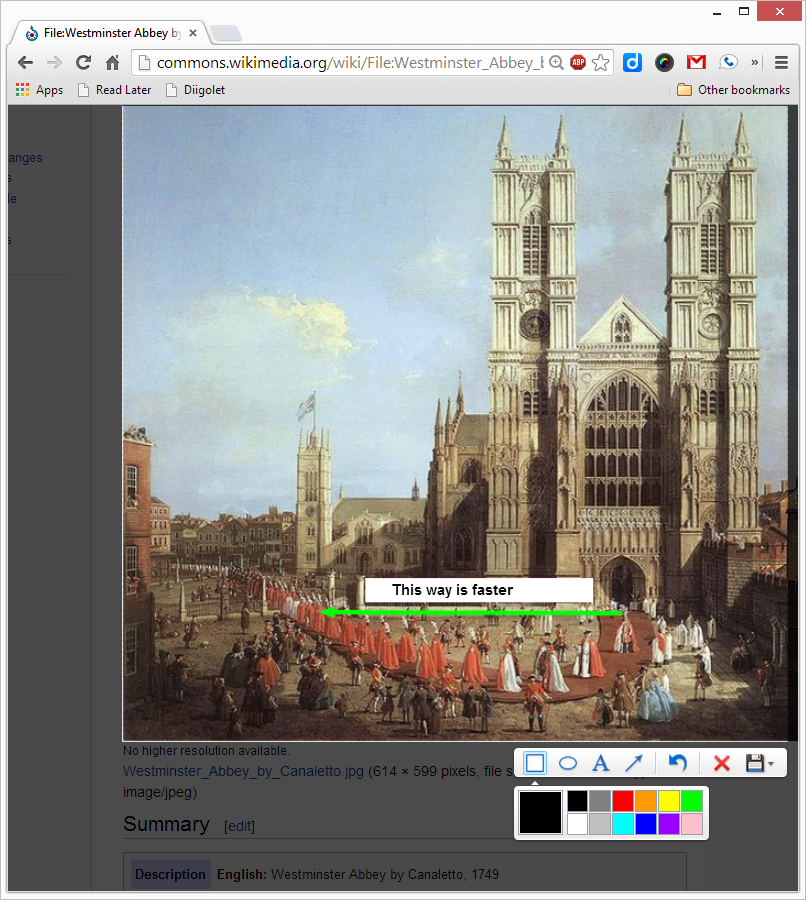
Task: Save the annotated screenshot
Action: pyautogui.click(x=755, y=763)
